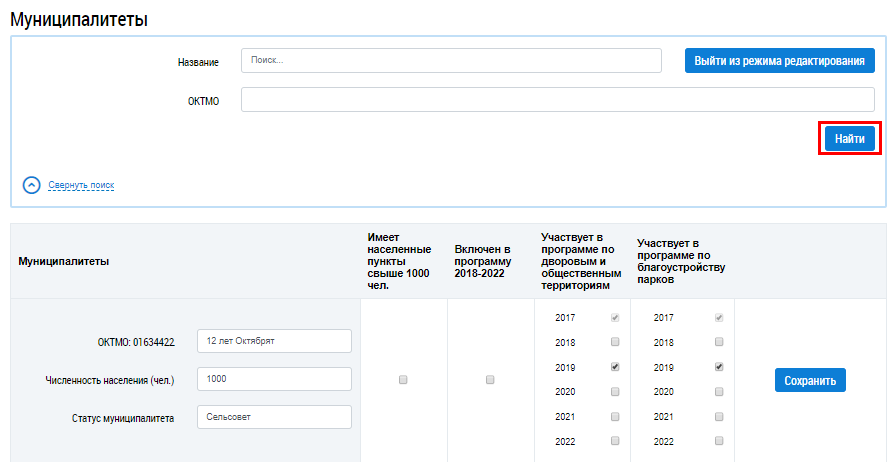
Task: Click the collapse search chevron icon
Action: point(32,185)
